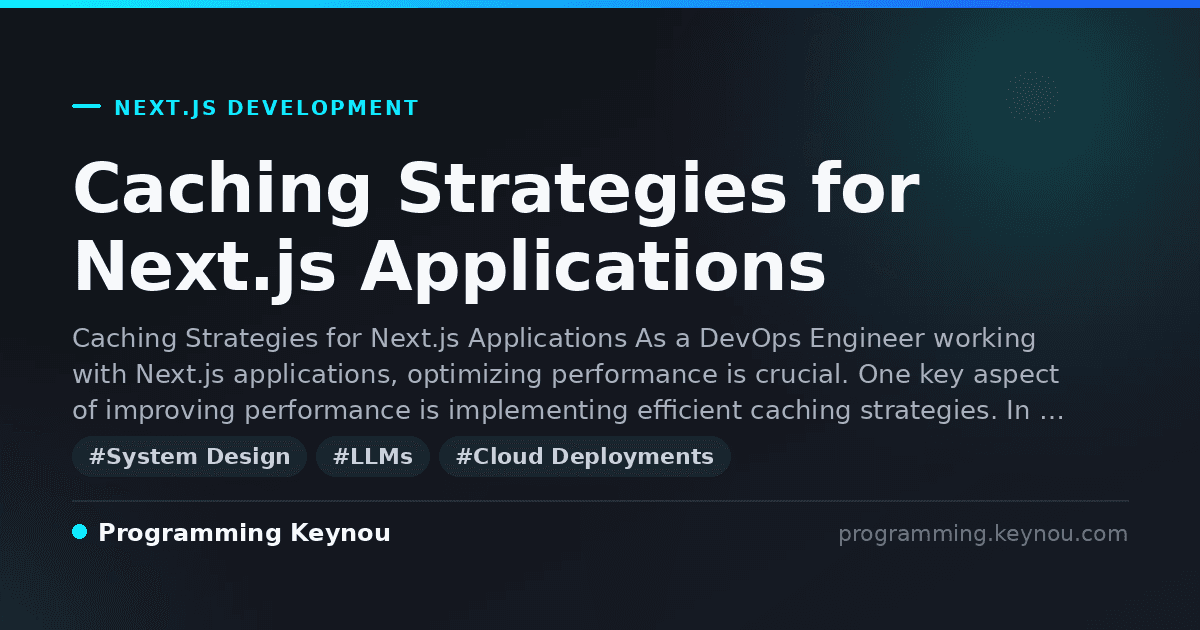Click the Programming Keynou author name
The height and width of the screenshot is (630, 1200).
(244, 534)
